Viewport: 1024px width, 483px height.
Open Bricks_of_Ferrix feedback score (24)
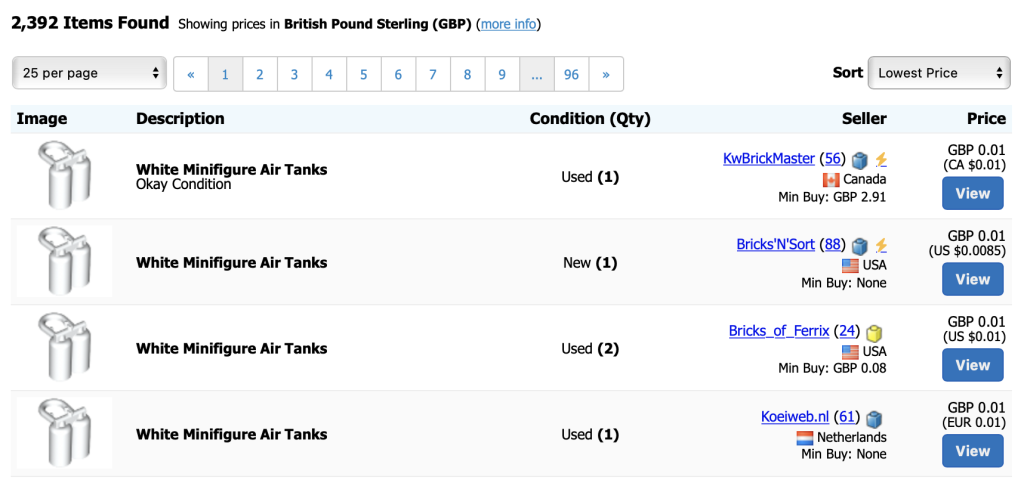pyautogui.click(x=847, y=331)
